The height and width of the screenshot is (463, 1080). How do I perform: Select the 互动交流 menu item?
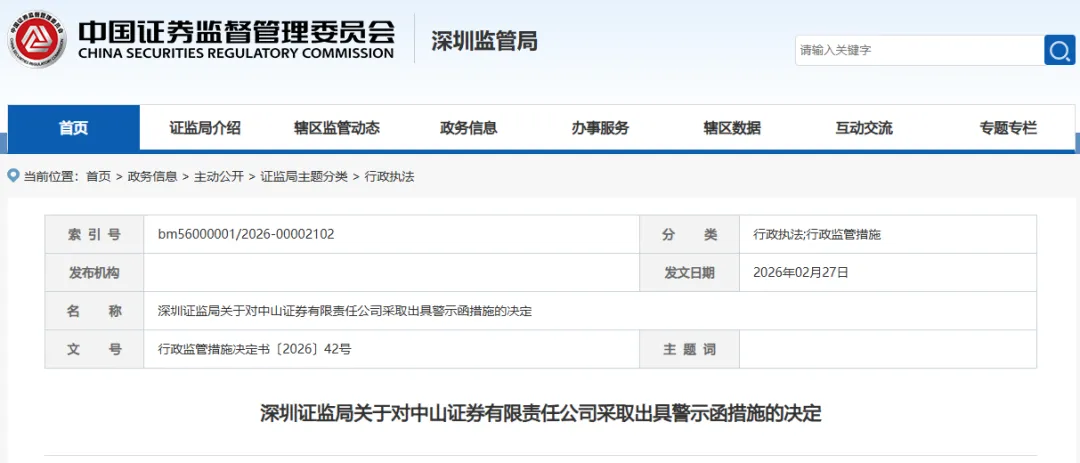coord(864,127)
